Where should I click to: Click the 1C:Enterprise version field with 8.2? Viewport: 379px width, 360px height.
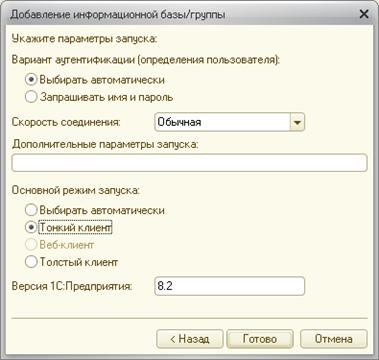[x=230, y=286]
